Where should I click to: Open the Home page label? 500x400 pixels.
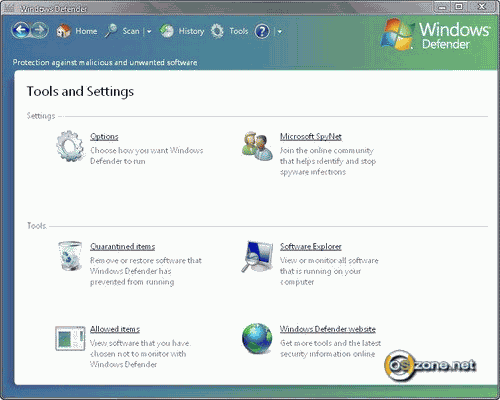86,31
